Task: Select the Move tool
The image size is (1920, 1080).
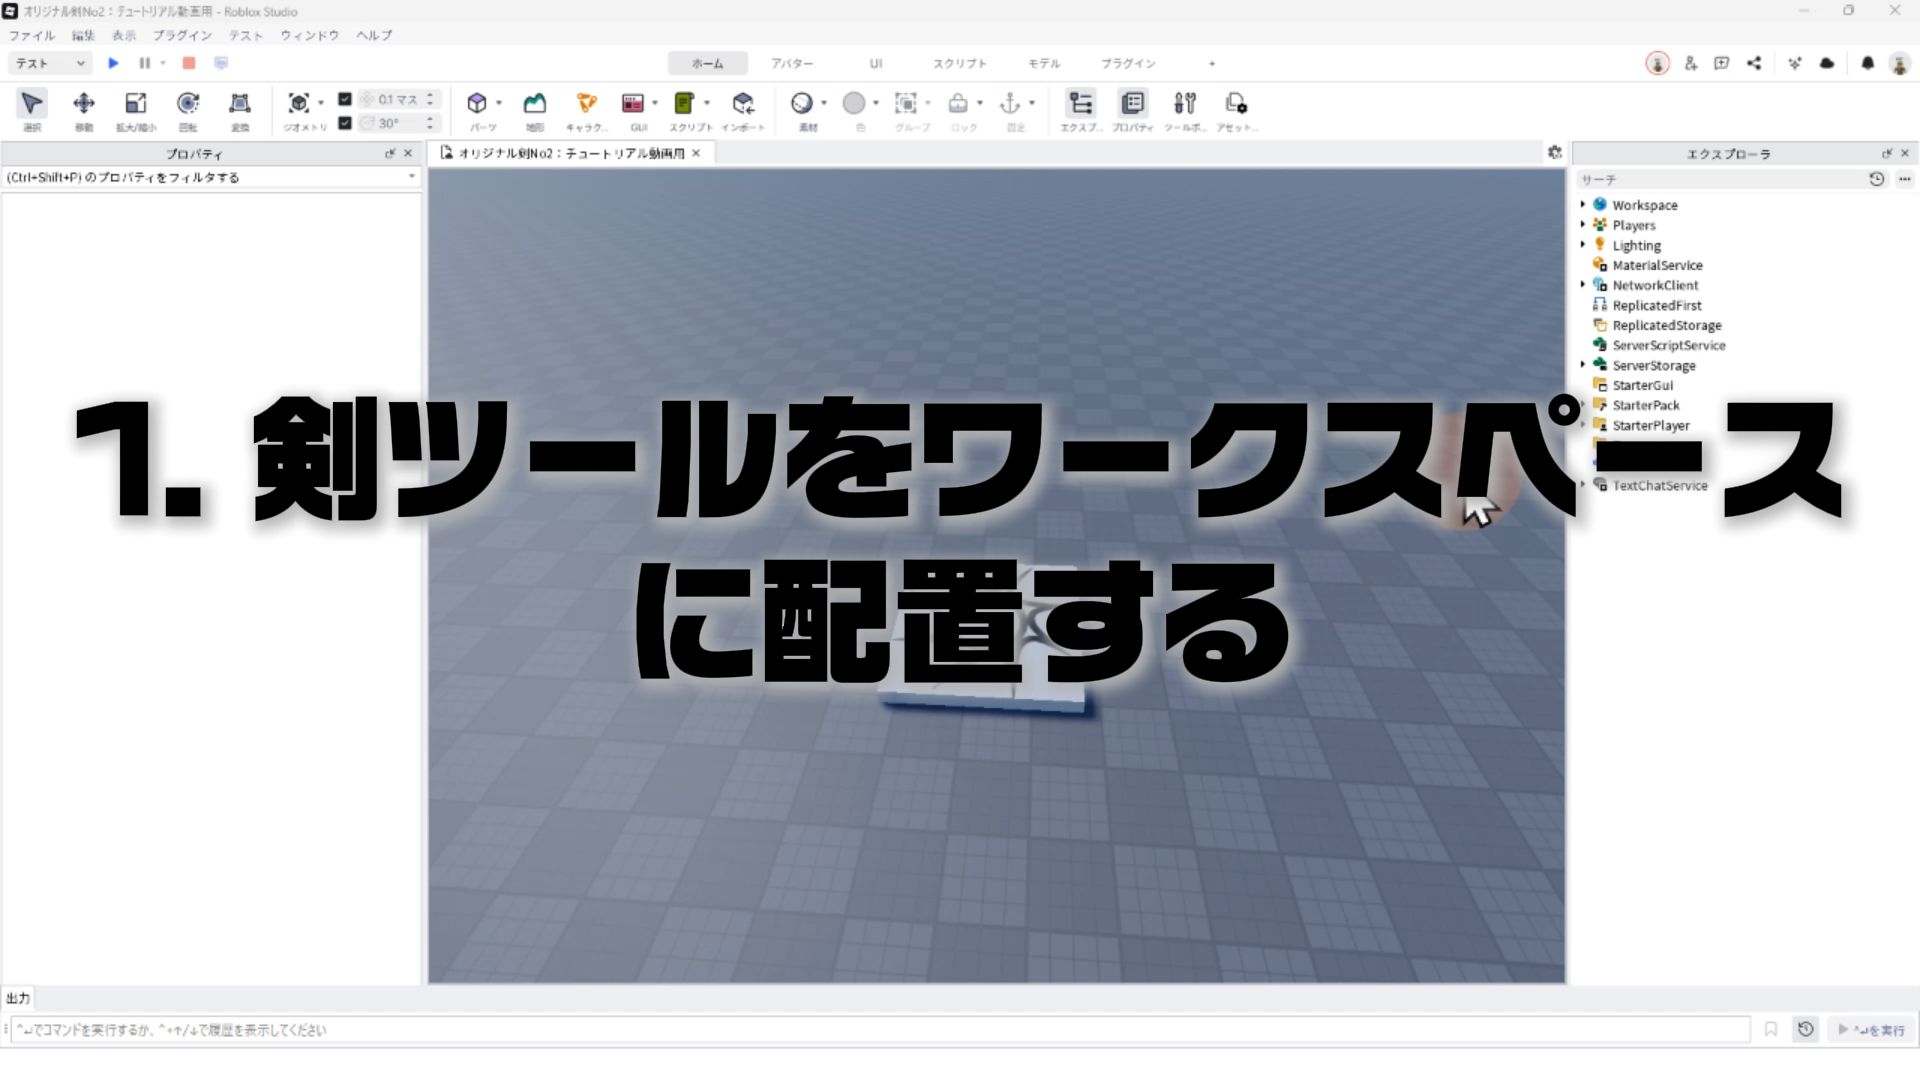Action: [x=84, y=104]
